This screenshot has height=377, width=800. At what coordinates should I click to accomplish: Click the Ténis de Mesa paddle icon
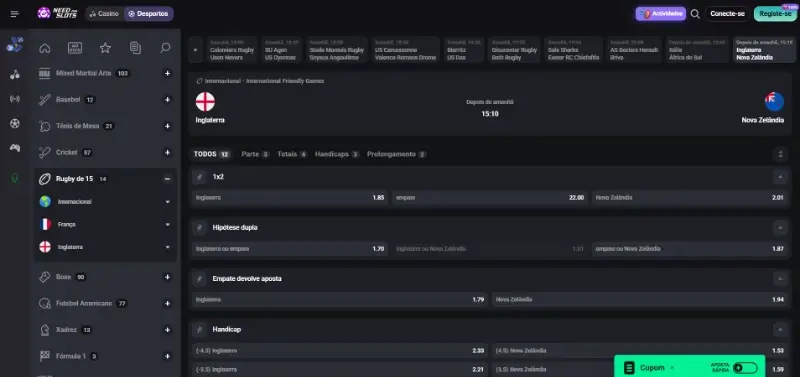44,126
